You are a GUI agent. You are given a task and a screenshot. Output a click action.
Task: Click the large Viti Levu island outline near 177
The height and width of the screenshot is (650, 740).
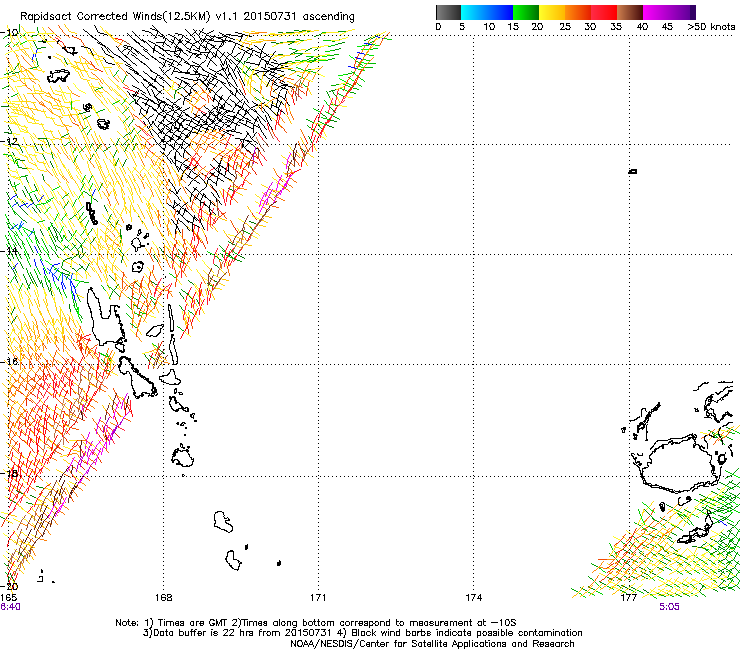point(678,463)
